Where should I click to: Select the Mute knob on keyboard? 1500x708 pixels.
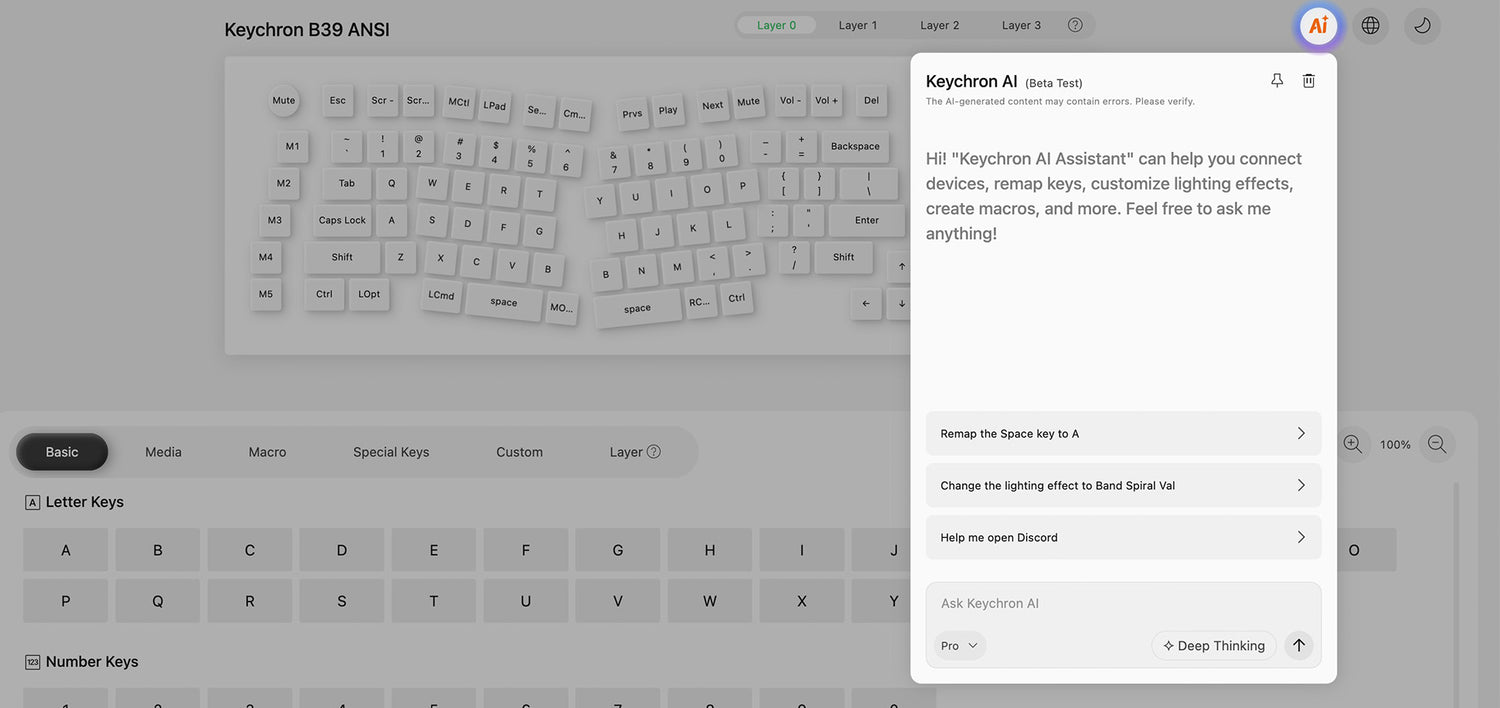coord(284,100)
